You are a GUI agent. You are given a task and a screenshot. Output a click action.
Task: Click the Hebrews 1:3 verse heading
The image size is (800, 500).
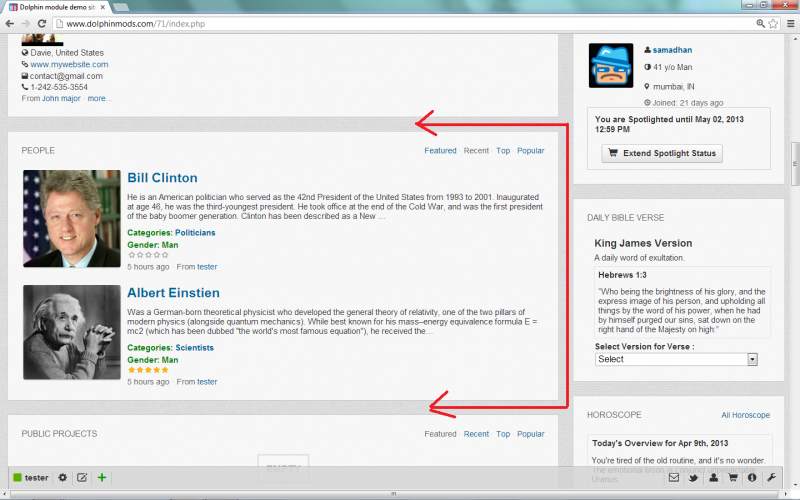(622, 275)
